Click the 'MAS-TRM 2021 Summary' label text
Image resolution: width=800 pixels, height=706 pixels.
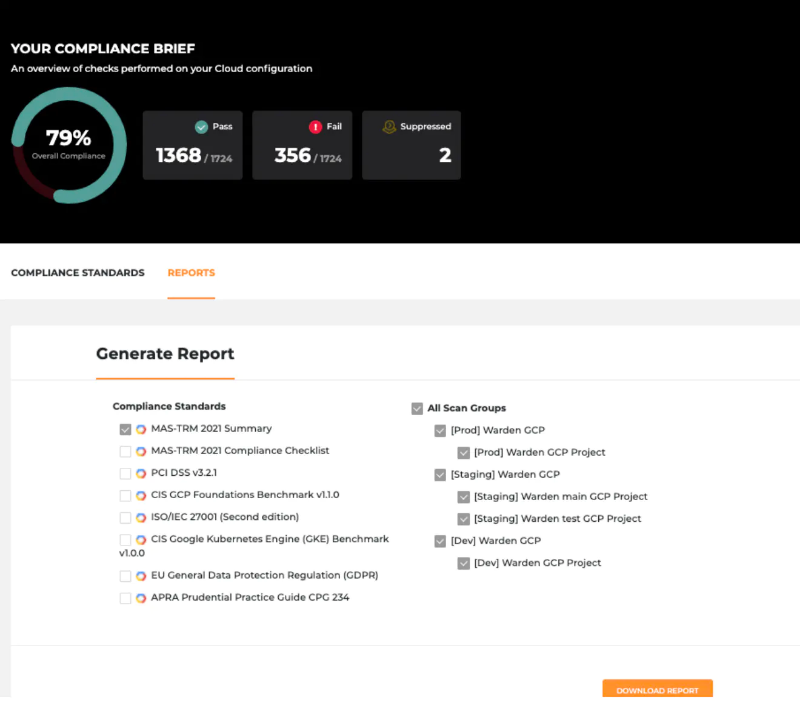pos(211,428)
